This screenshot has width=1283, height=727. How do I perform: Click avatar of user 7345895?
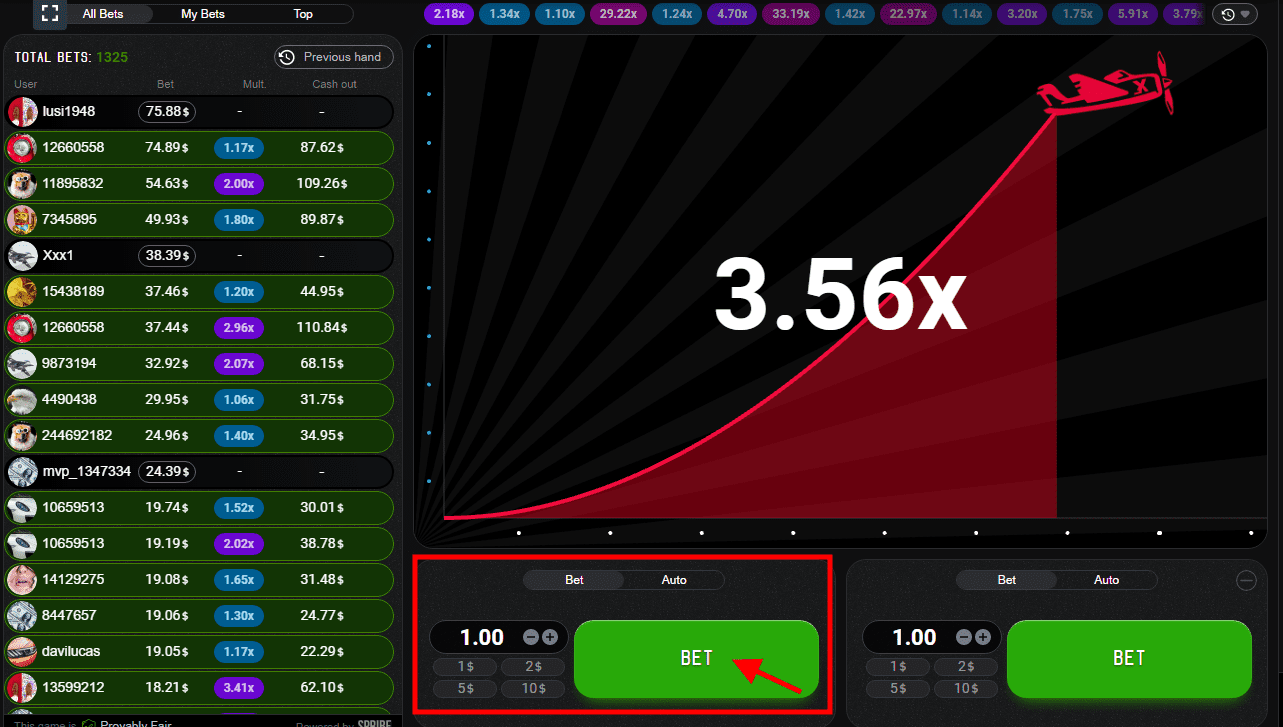coord(22,219)
